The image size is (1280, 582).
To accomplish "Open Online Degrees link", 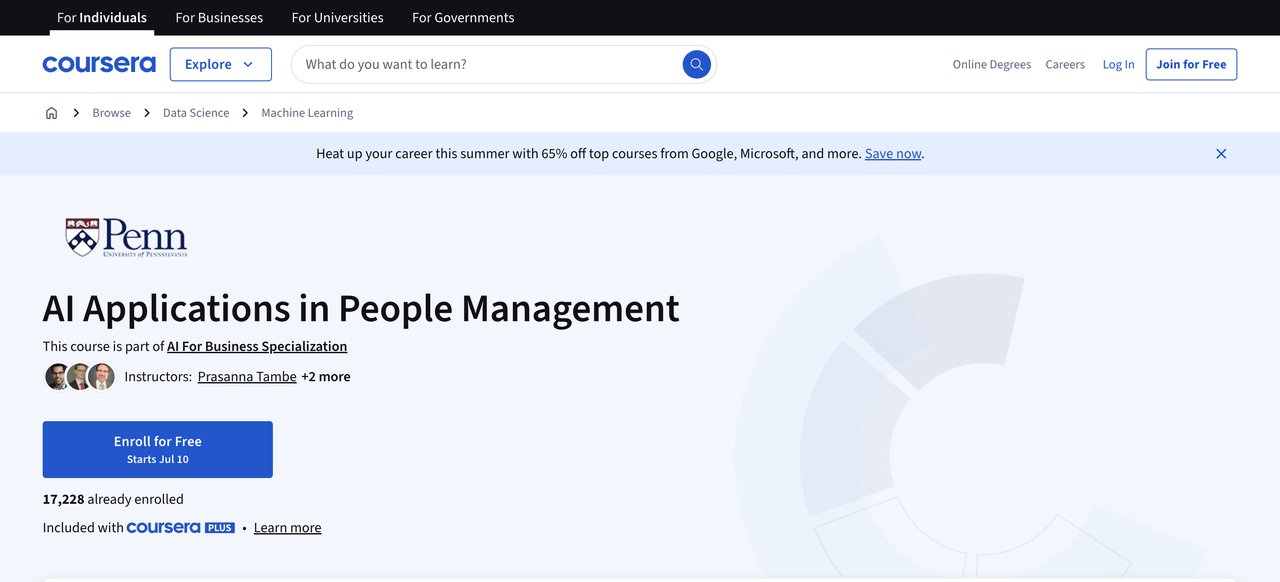I will (x=992, y=64).
